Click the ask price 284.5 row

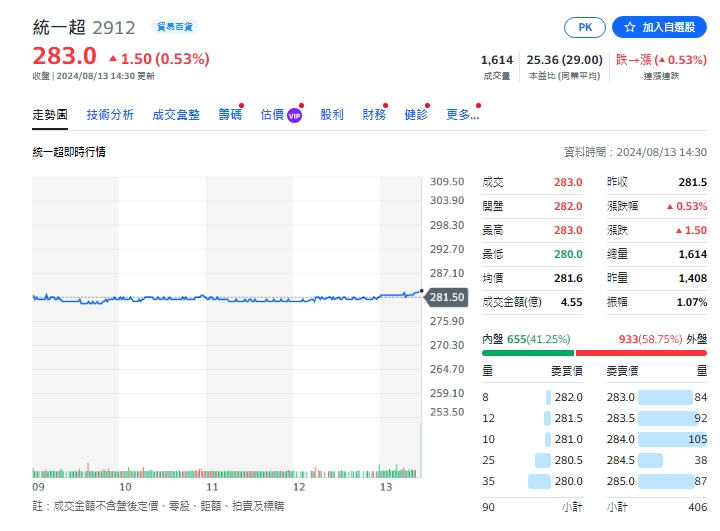click(x=657, y=460)
